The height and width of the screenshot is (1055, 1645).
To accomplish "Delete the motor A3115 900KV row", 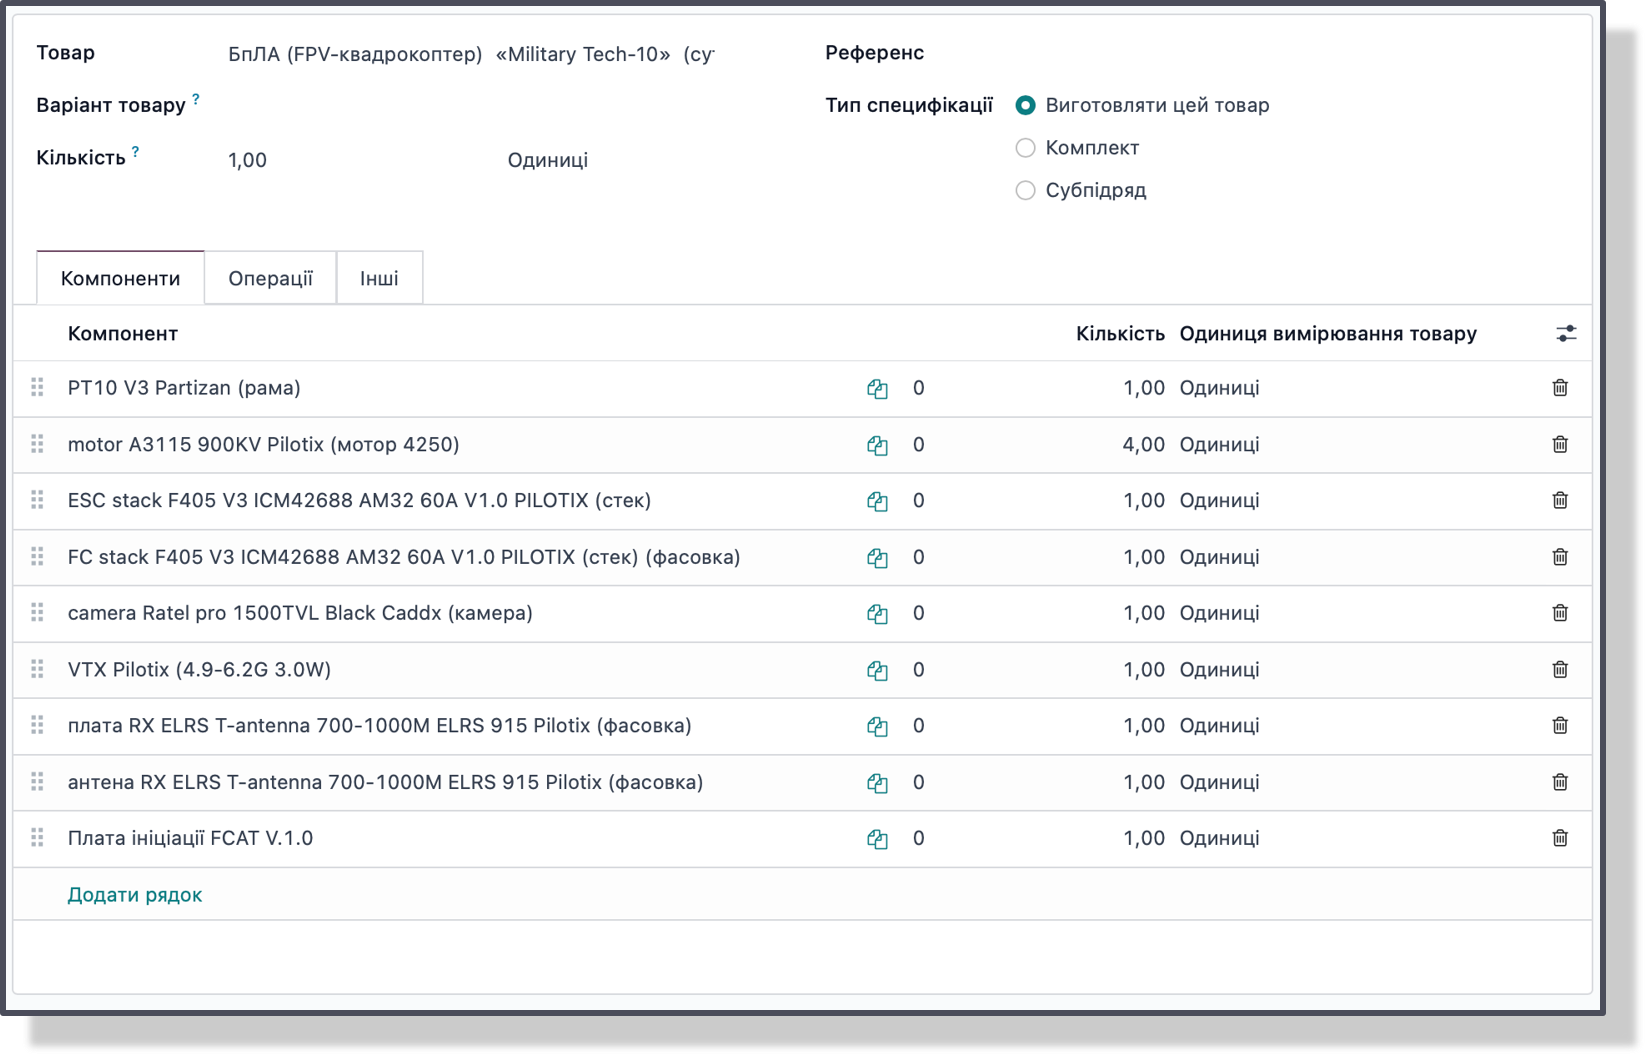I will [x=1559, y=444].
